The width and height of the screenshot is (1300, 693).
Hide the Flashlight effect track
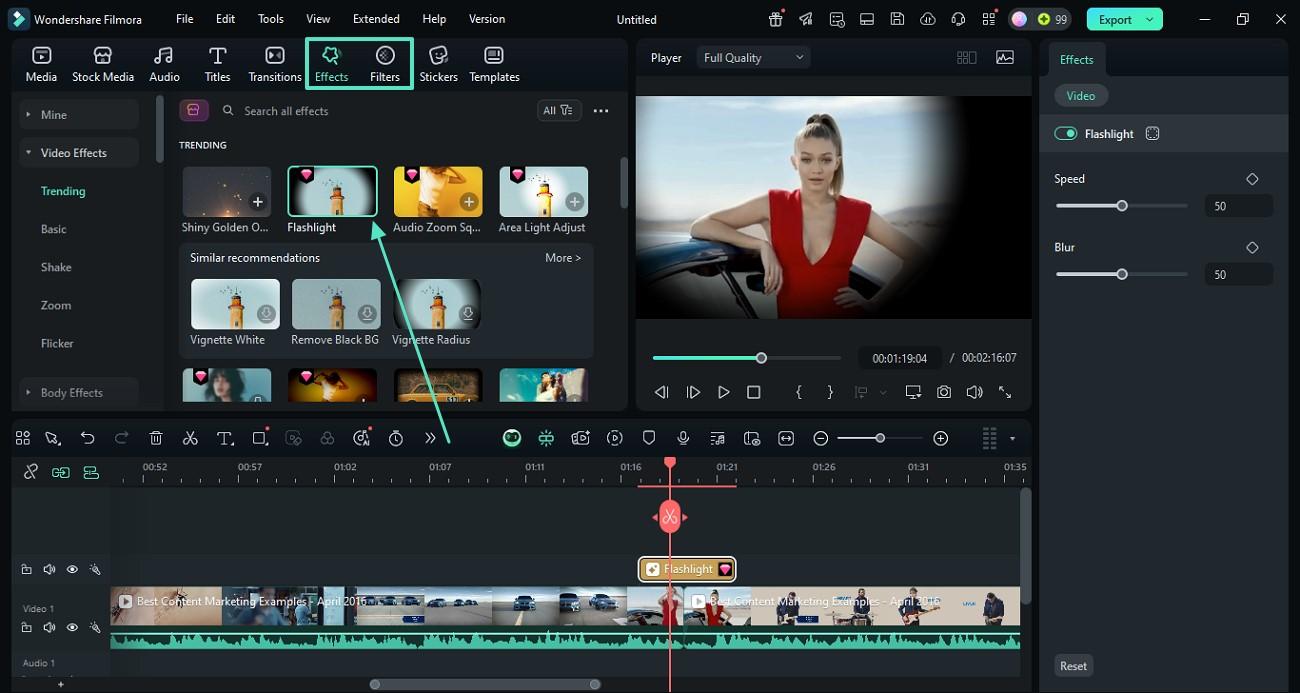pos(72,570)
